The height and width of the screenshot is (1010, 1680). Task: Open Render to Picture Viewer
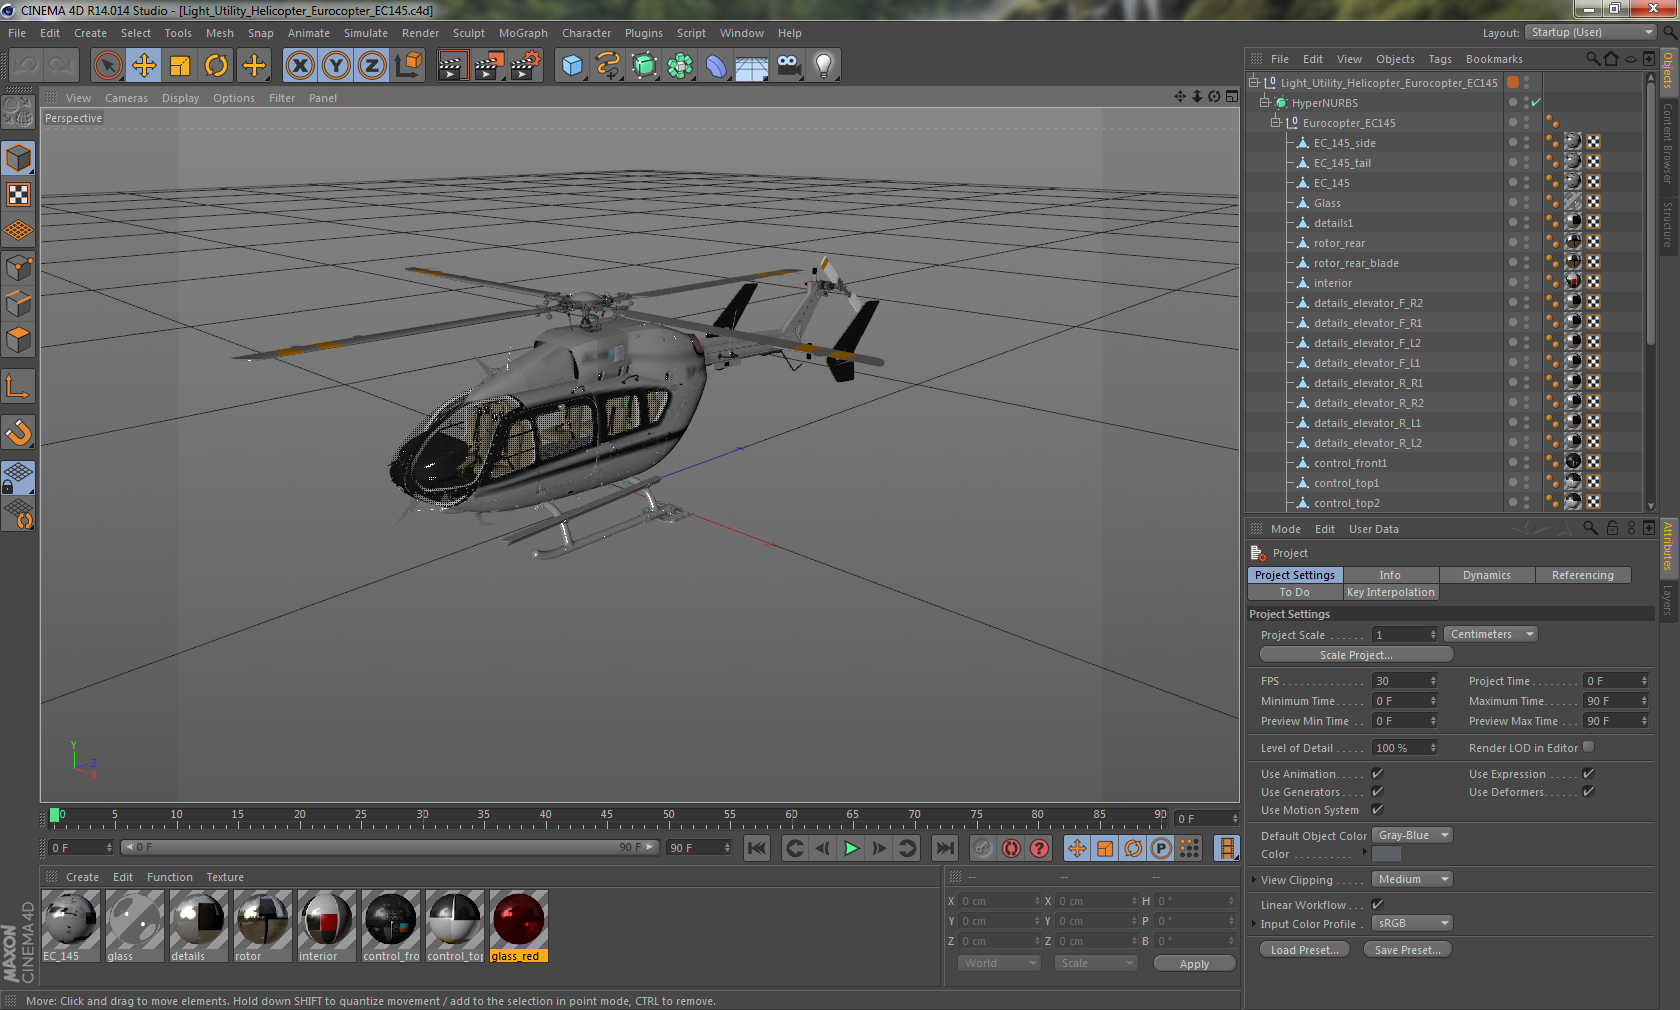[489, 66]
